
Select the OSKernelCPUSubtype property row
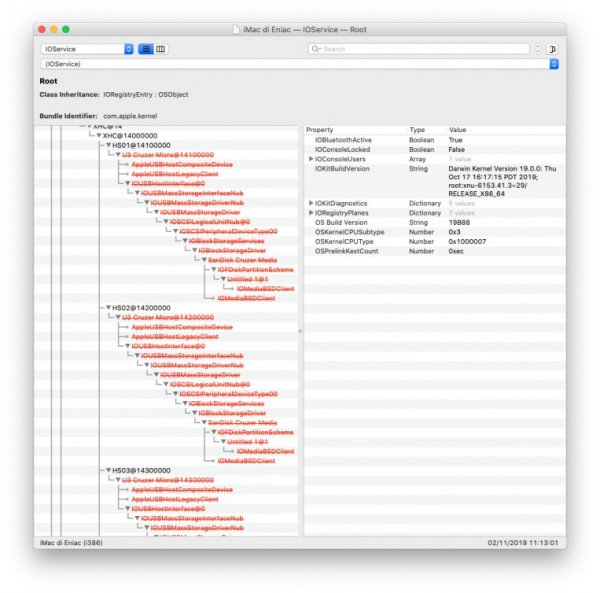[x=435, y=232]
